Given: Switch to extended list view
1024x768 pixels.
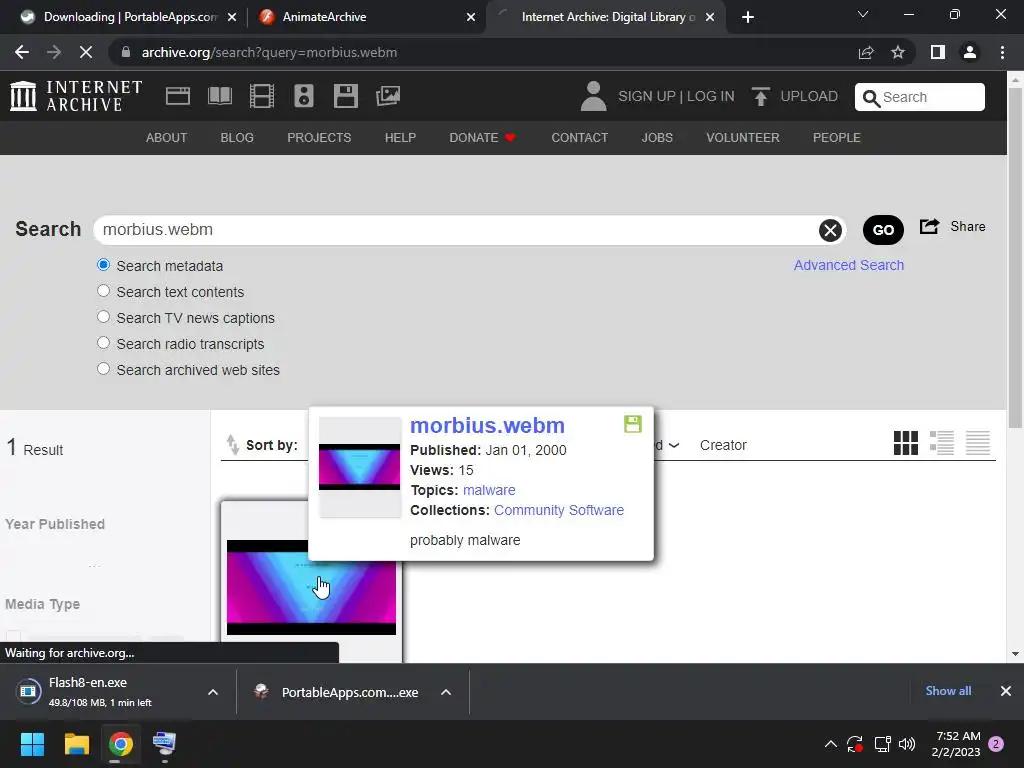Looking at the screenshot, I should (942, 443).
